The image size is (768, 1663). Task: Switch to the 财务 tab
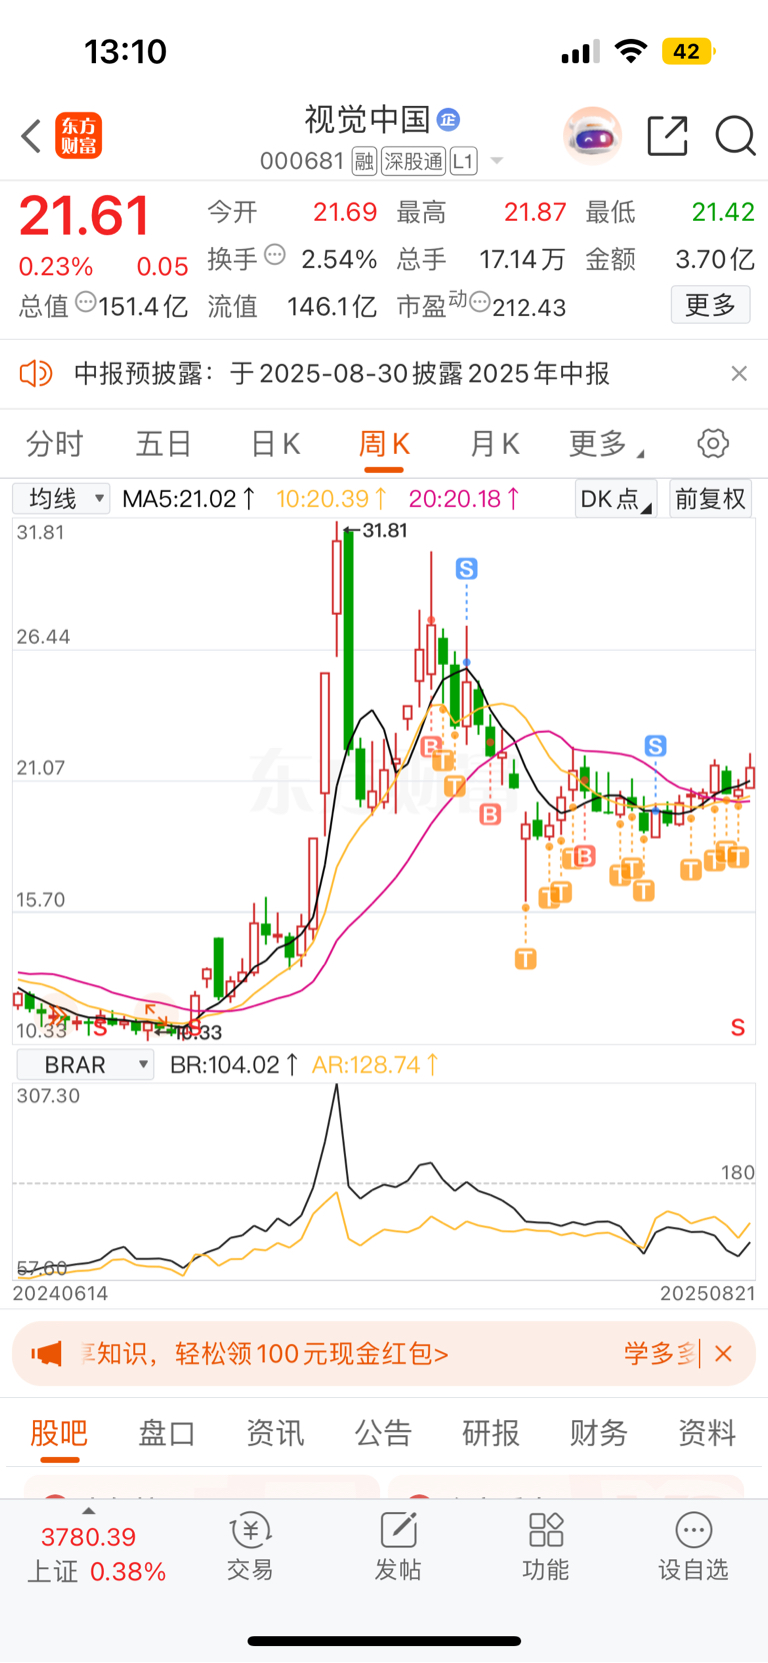[599, 1433]
